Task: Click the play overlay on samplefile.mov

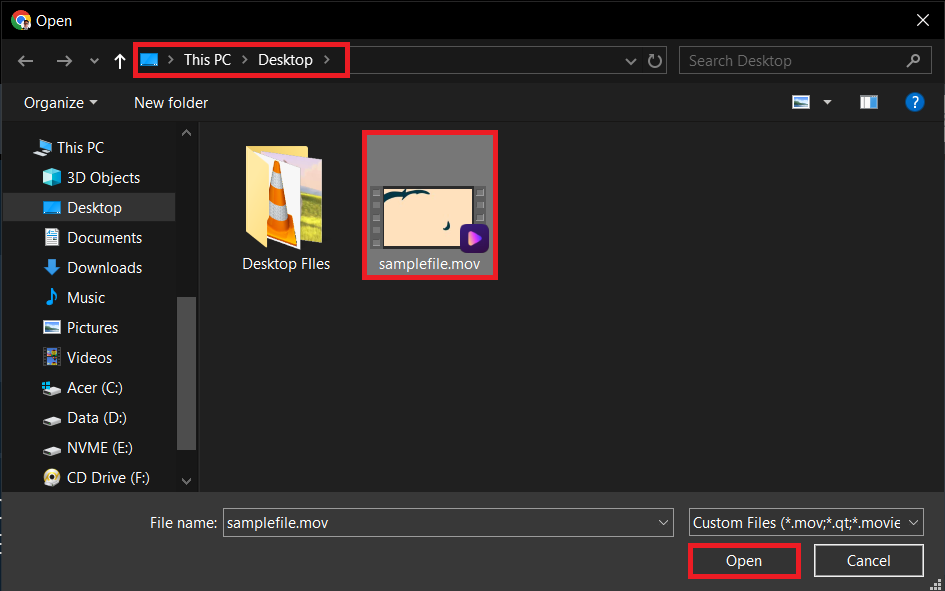Action: click(473, 239)
